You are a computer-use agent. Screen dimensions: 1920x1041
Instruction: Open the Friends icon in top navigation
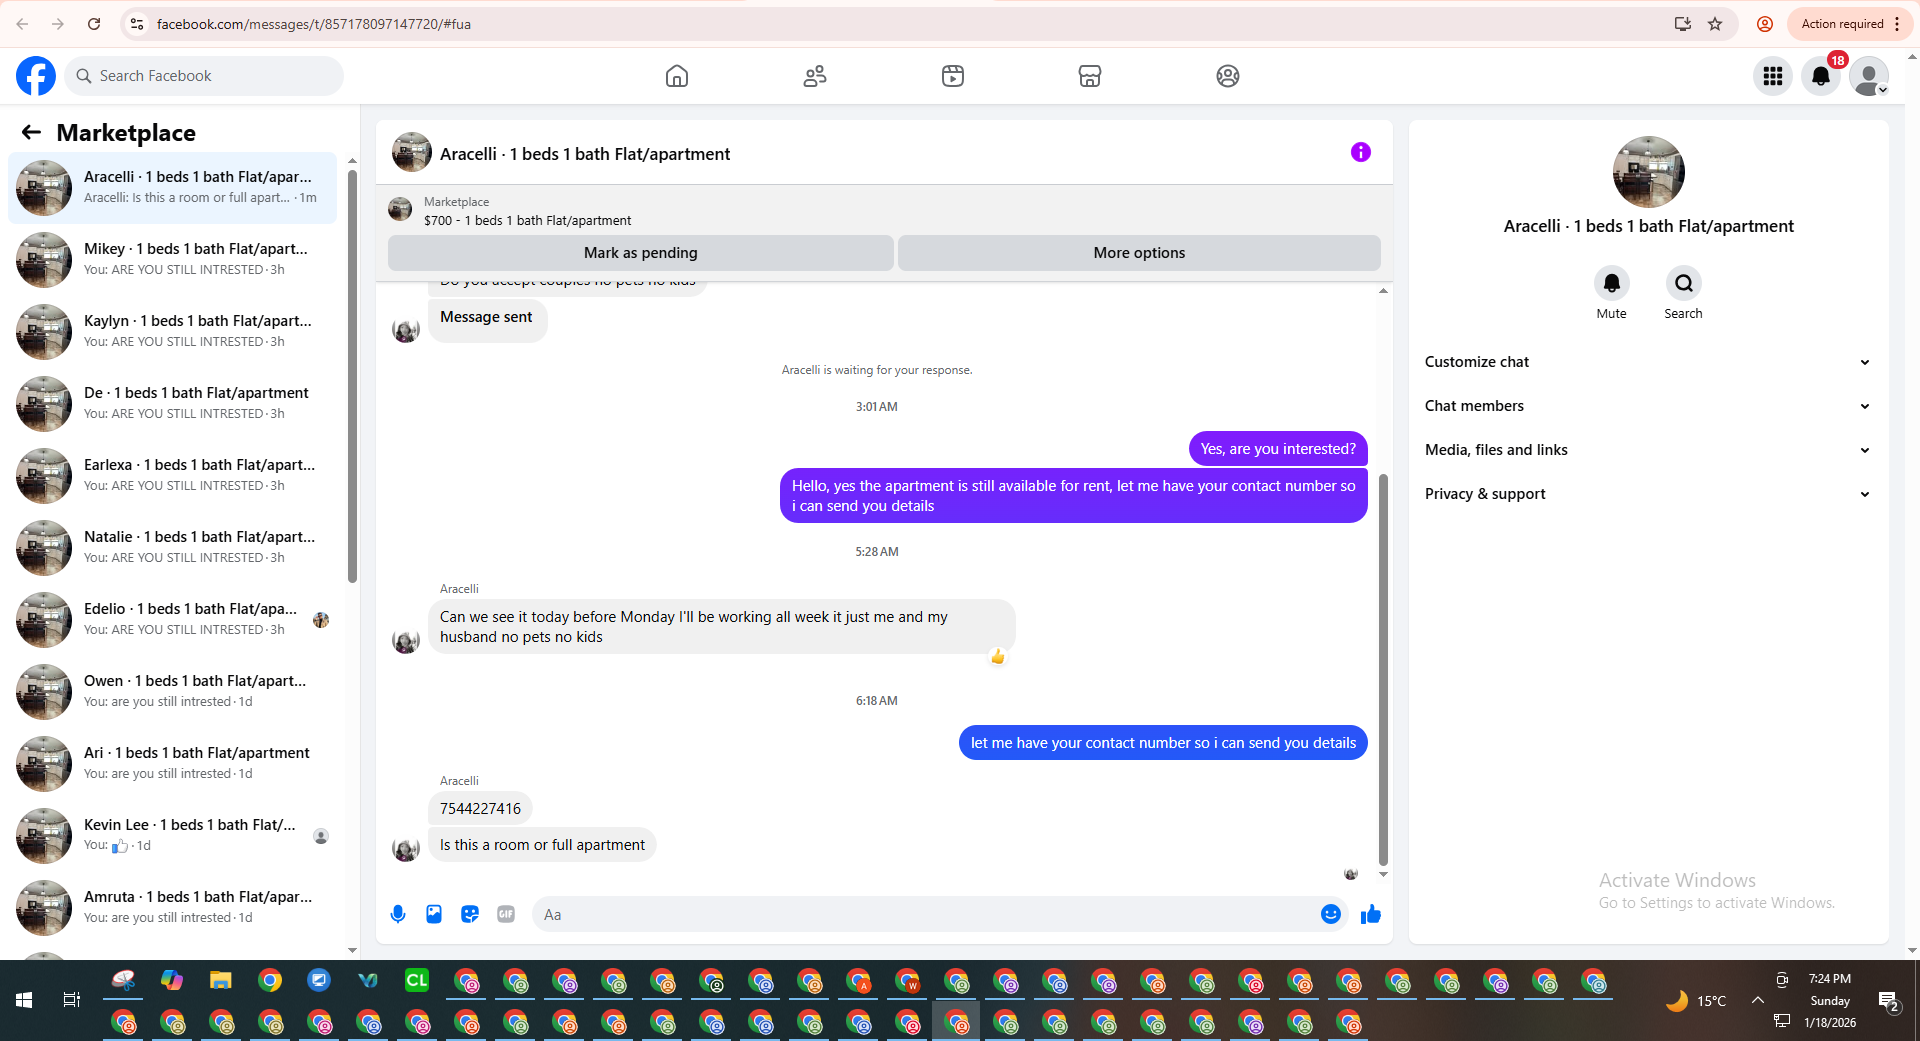point(815,76)
